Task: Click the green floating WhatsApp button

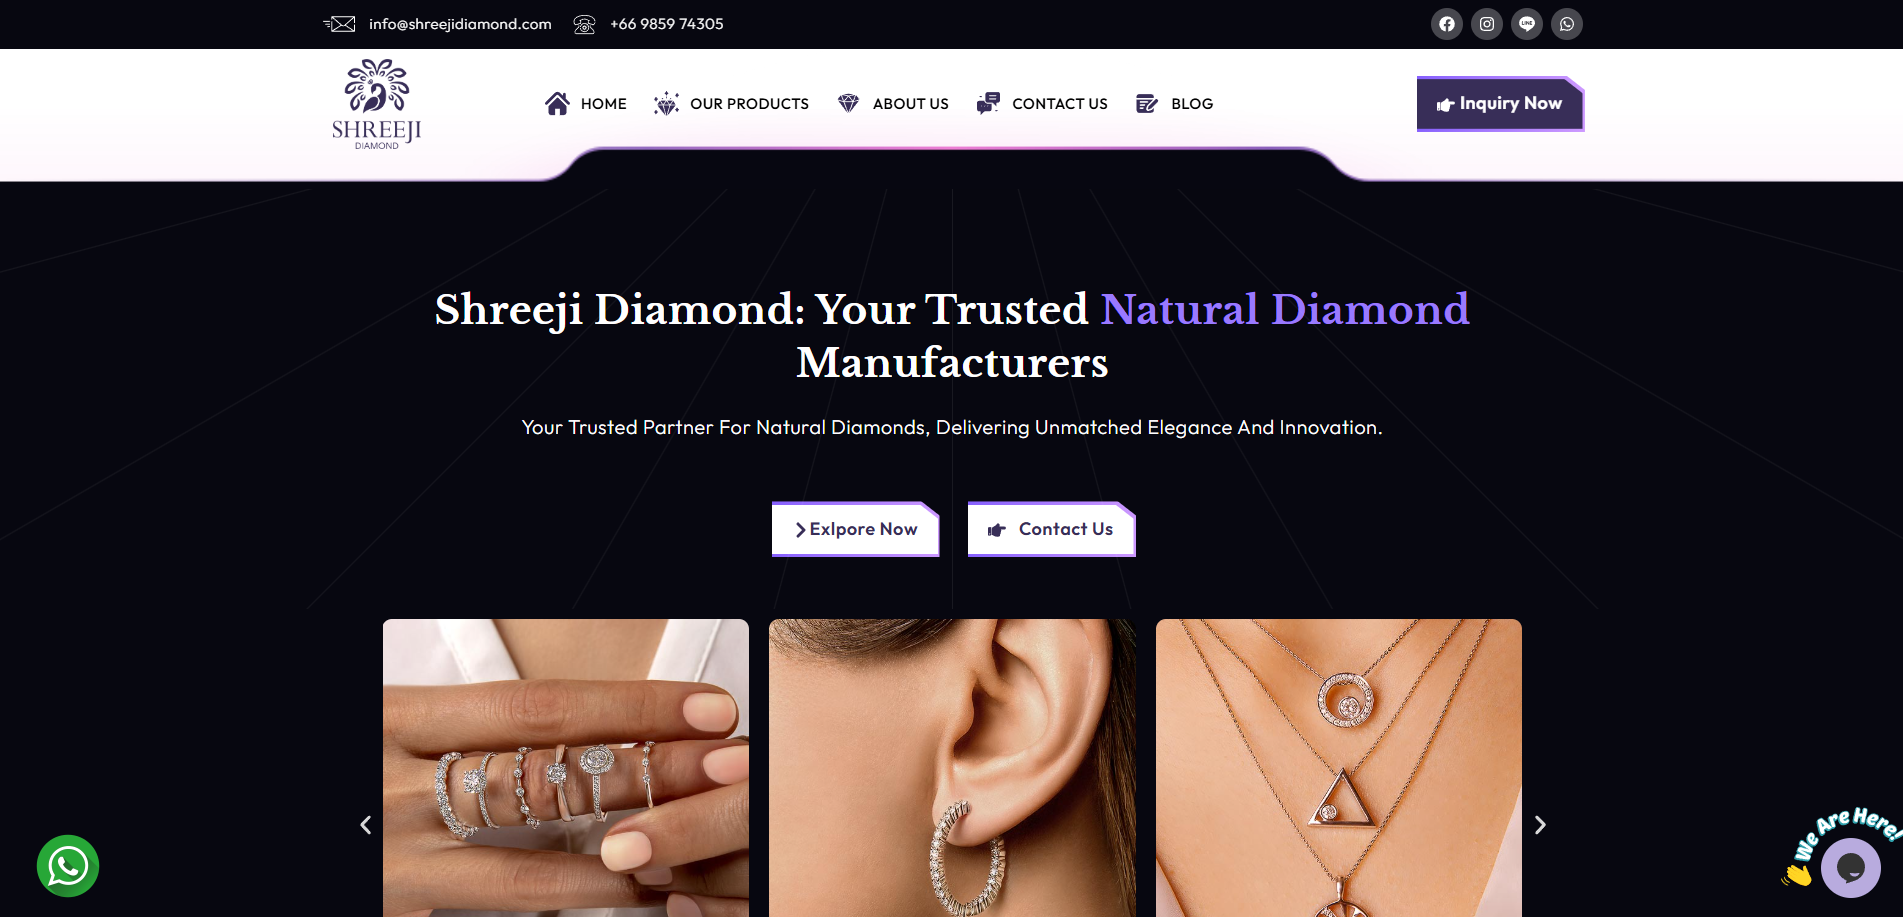Action: tap(68, 866)
